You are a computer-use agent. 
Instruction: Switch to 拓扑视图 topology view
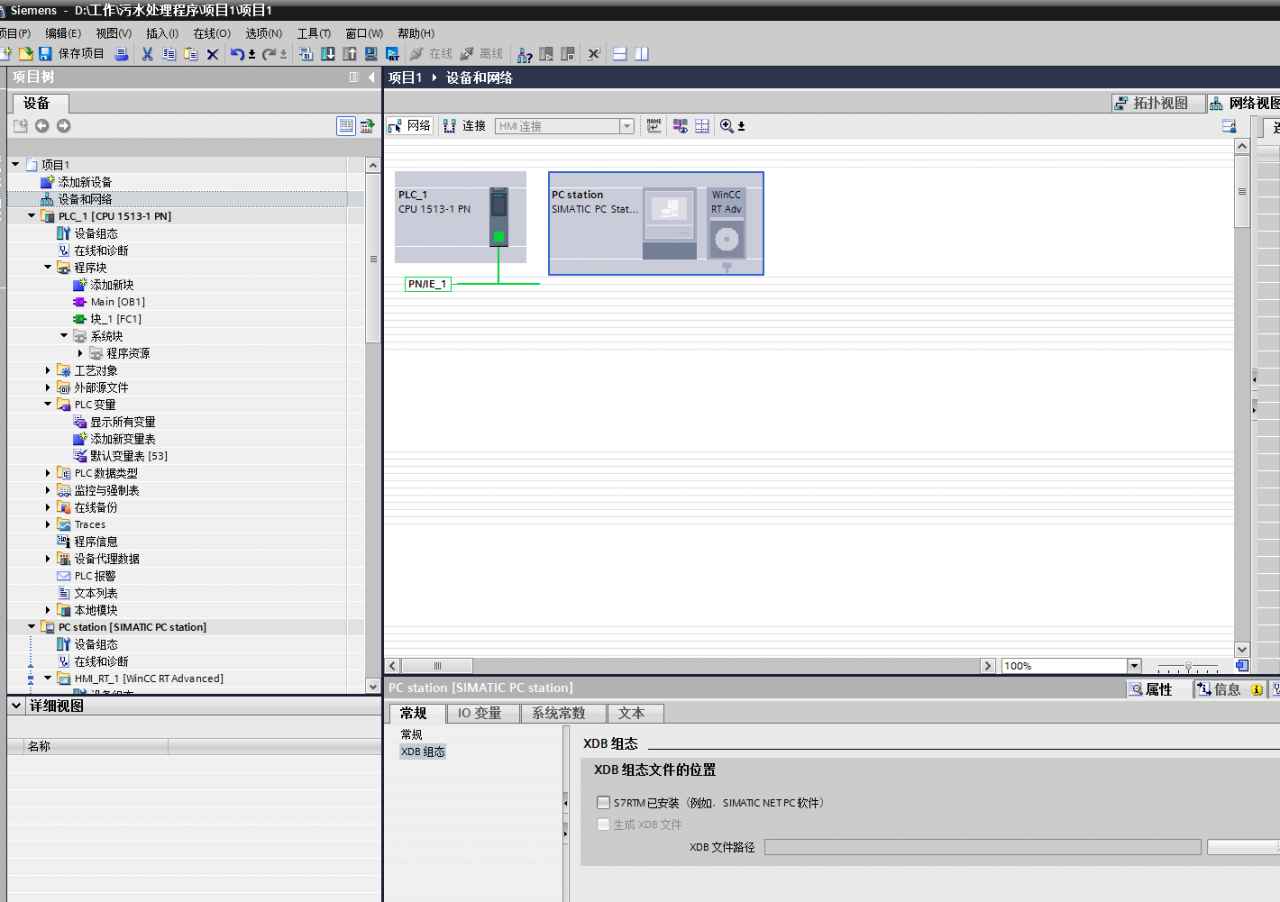coord(1152,103)
